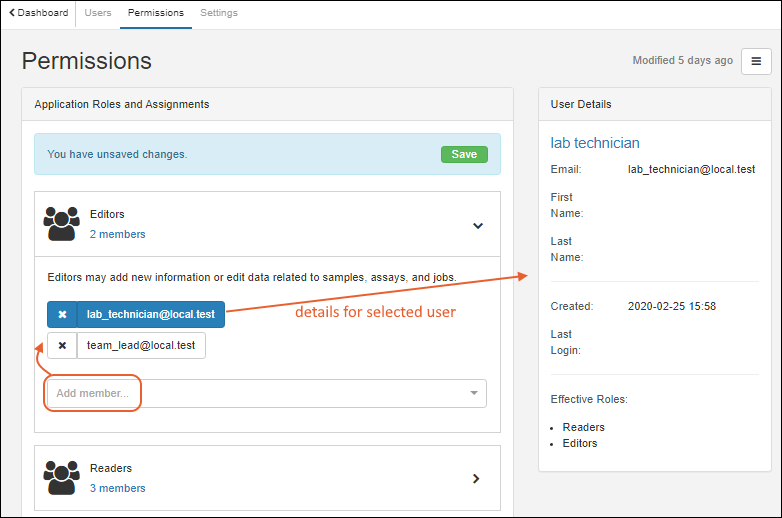Switch to the Users tab
The height and width of the screenshot is (518, 782).
(98, 13)
